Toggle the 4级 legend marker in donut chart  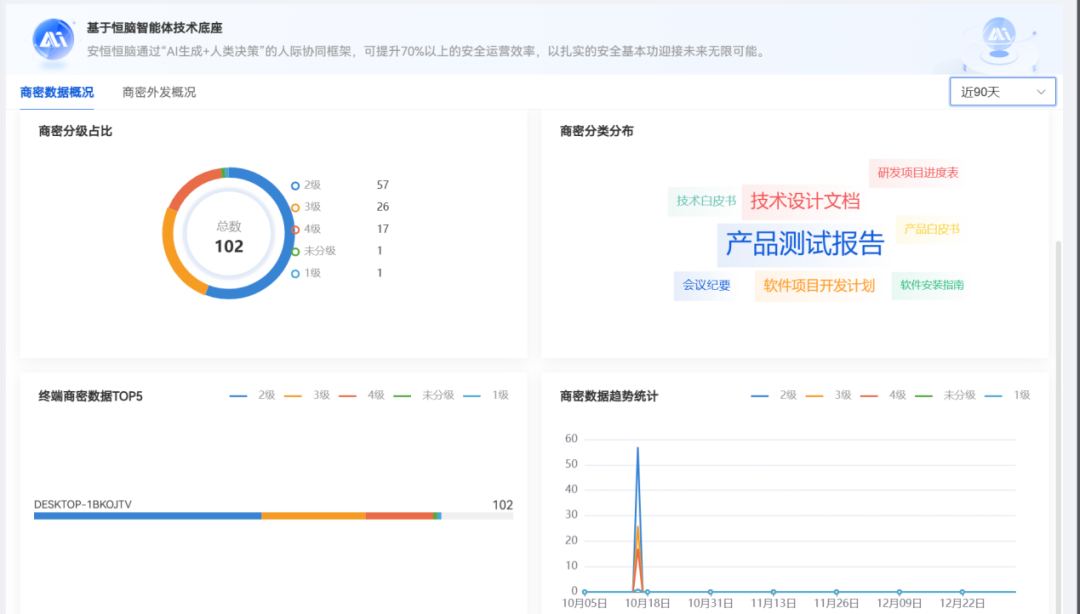point(295,229)
